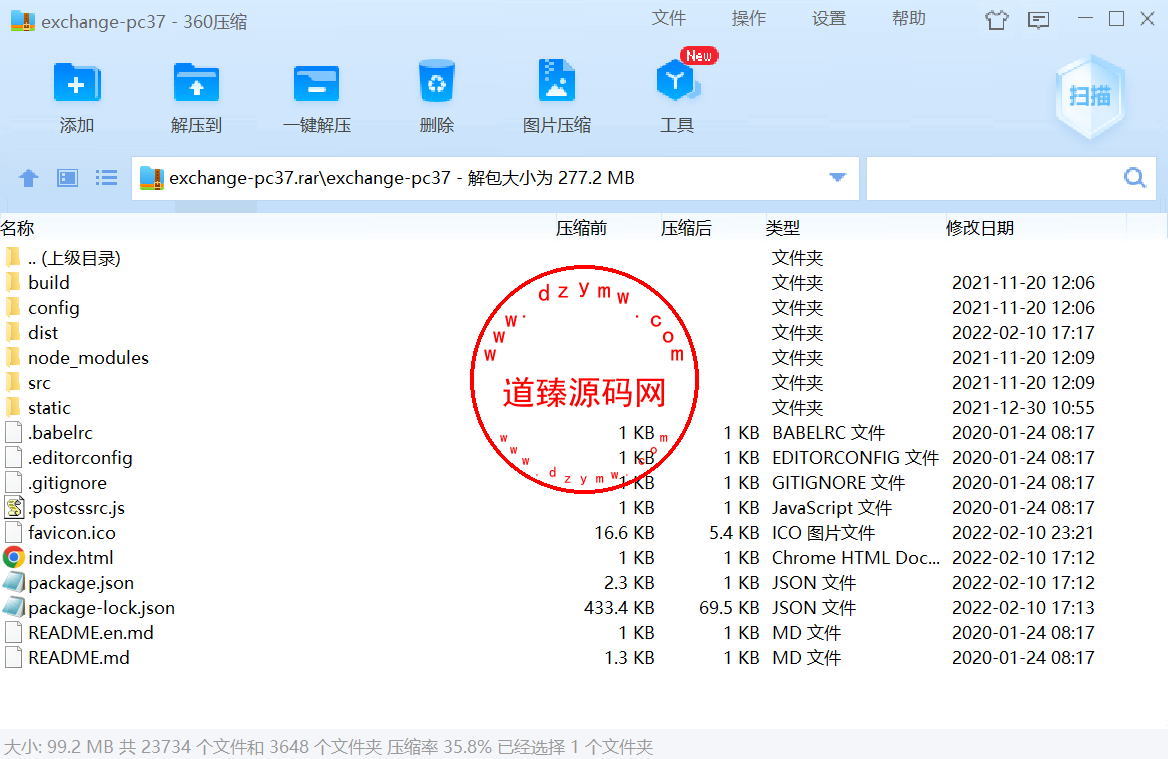Select the README.en.md file name

point(91,632)
